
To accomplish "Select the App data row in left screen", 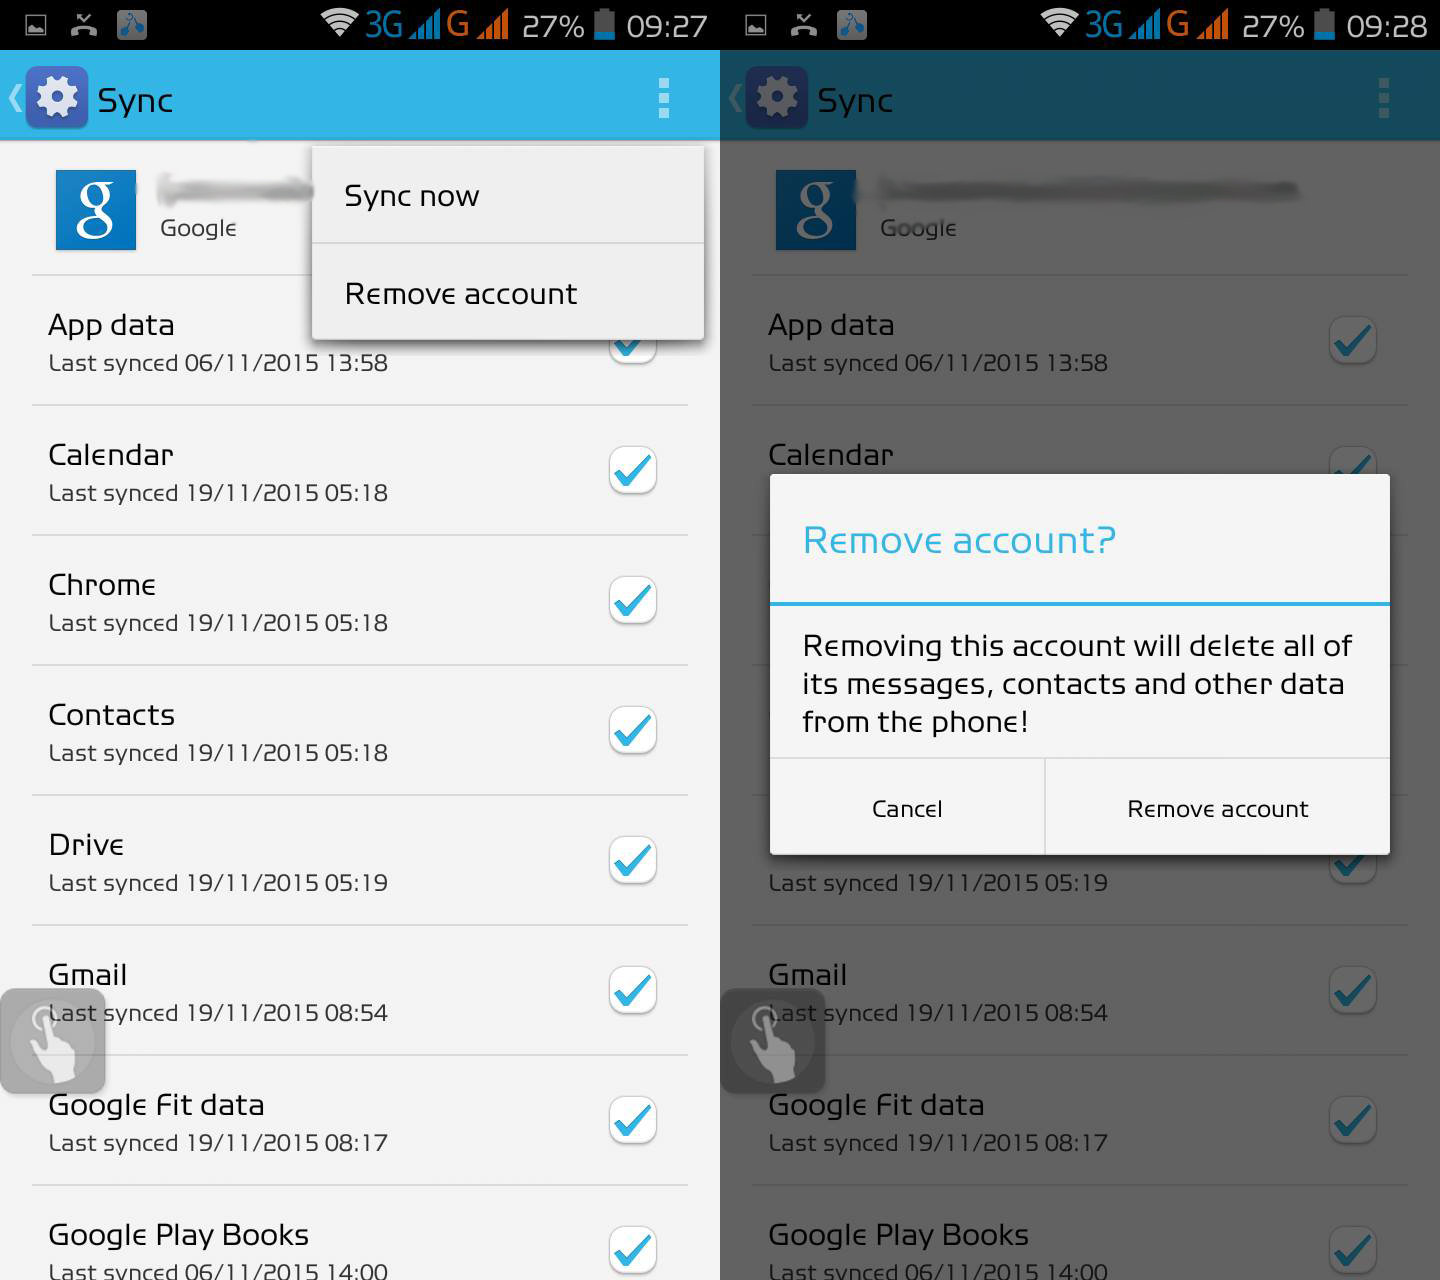I will tap(360, 341).
